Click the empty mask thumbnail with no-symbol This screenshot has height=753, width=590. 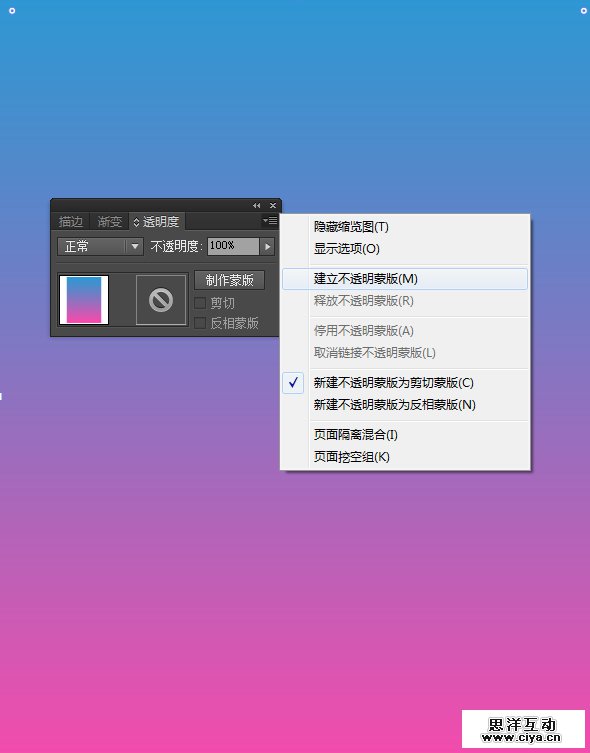(161, 300)
